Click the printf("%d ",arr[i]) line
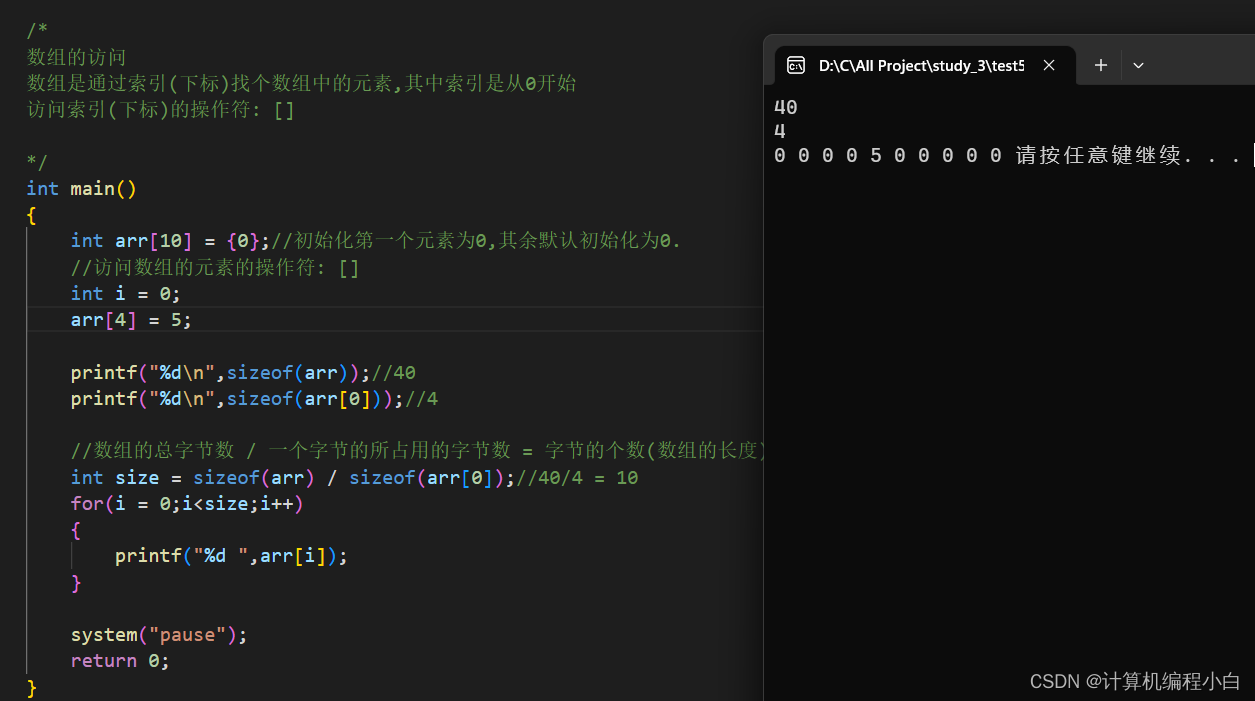Image resolution: width=1255 pixels, height=701 pixels. pos(231,556)
